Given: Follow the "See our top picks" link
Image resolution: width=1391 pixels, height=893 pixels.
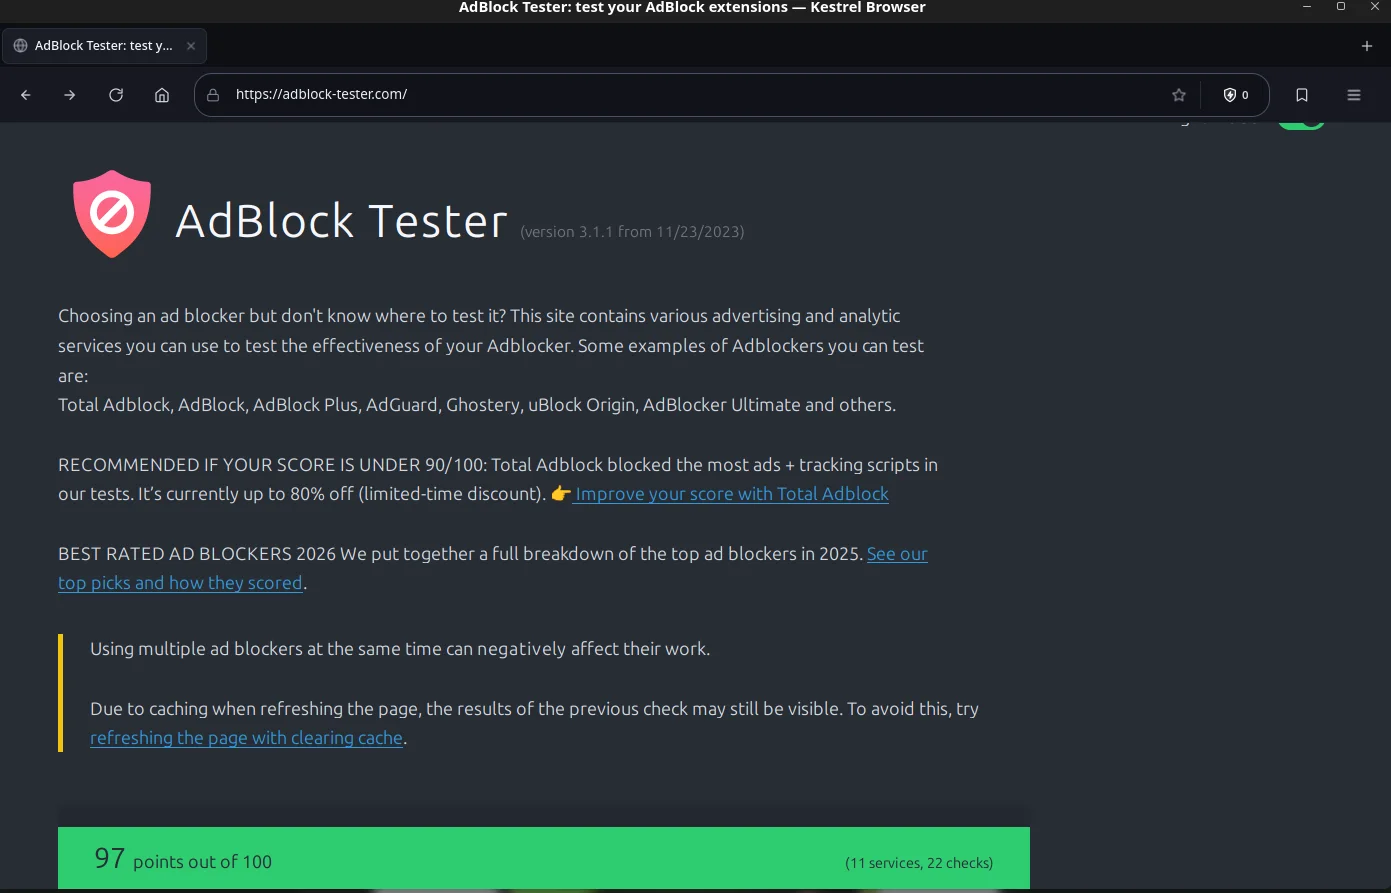Looking at the screenshot, I should tap(493, 568).
